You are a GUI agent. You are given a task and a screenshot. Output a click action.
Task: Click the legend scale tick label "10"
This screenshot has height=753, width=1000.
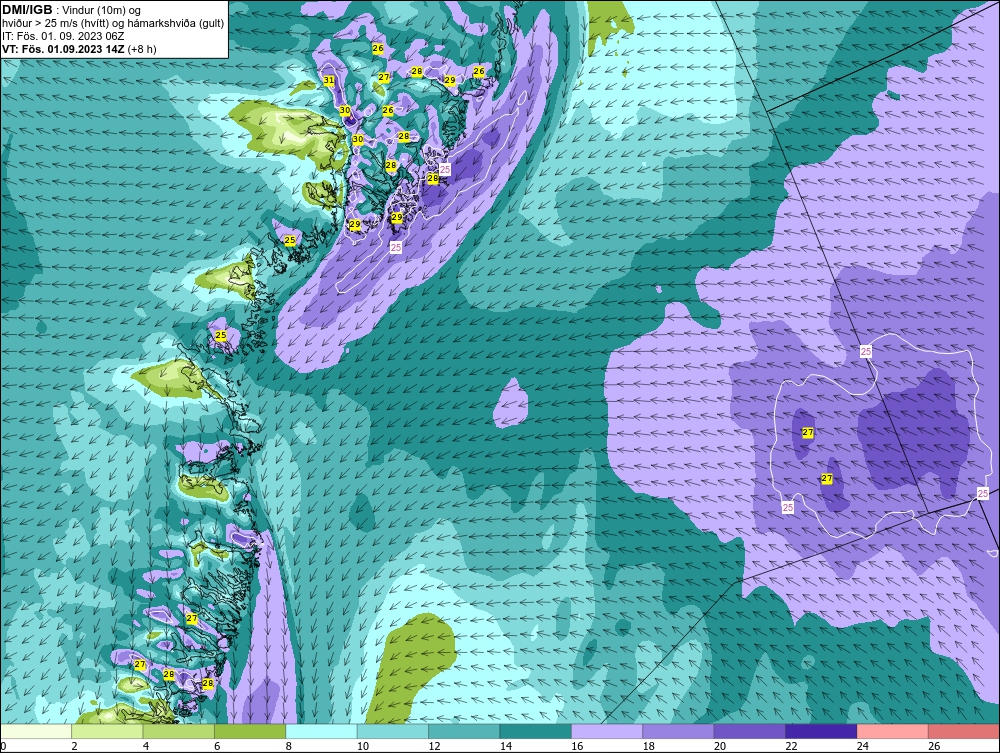click(363, 746)
